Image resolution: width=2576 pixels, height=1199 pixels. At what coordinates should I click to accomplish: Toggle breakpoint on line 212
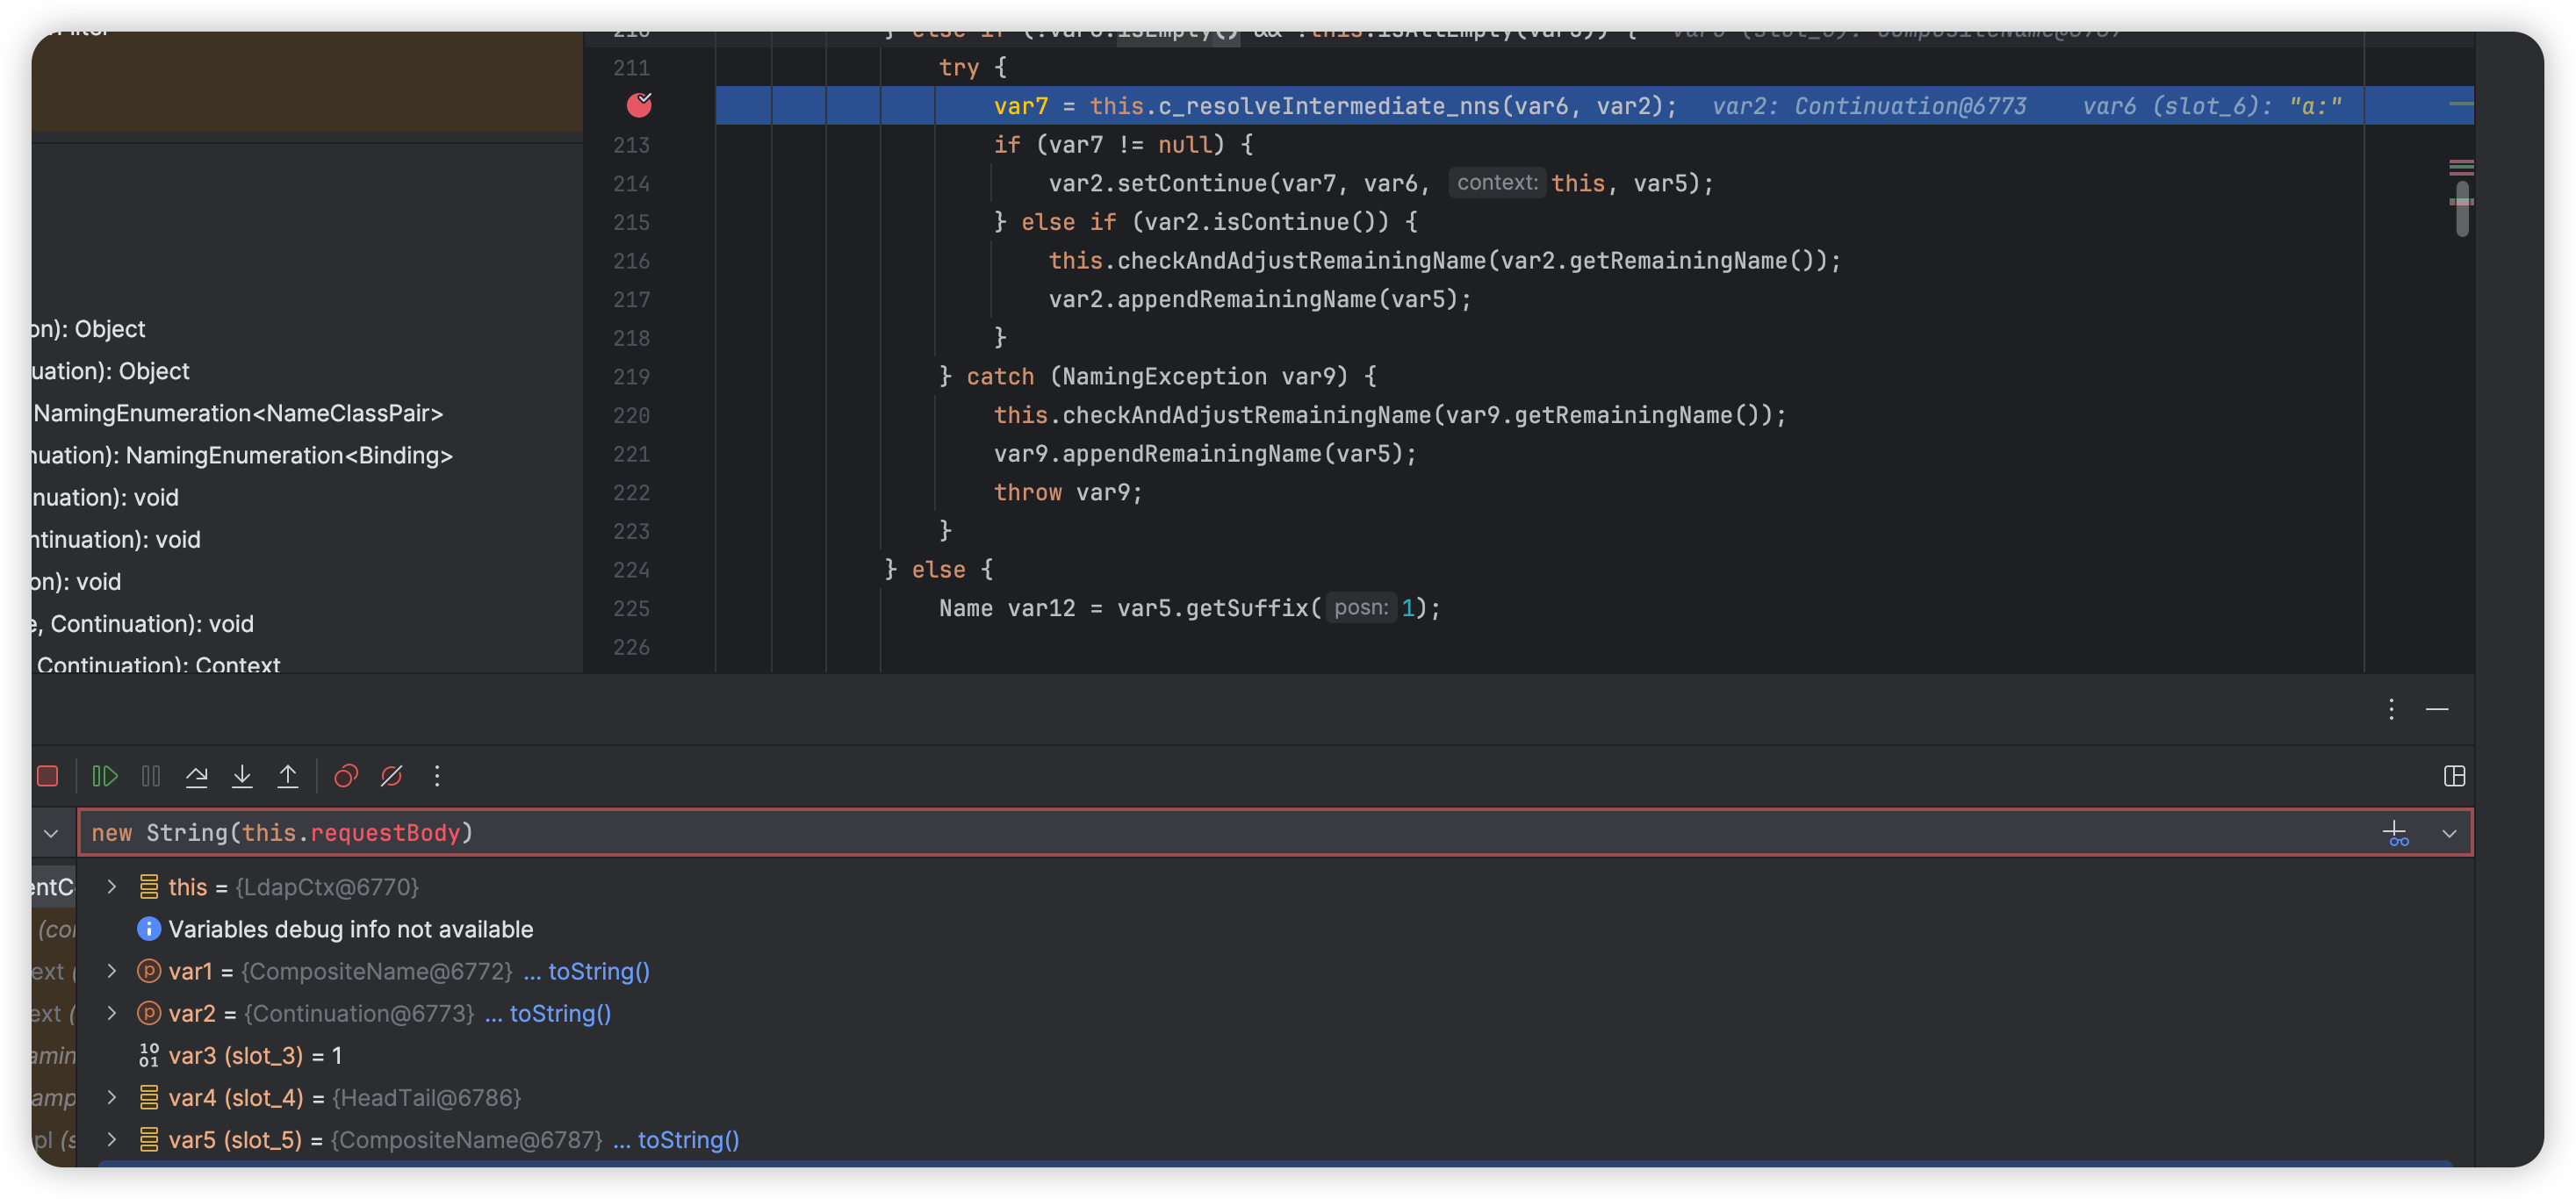639,105
